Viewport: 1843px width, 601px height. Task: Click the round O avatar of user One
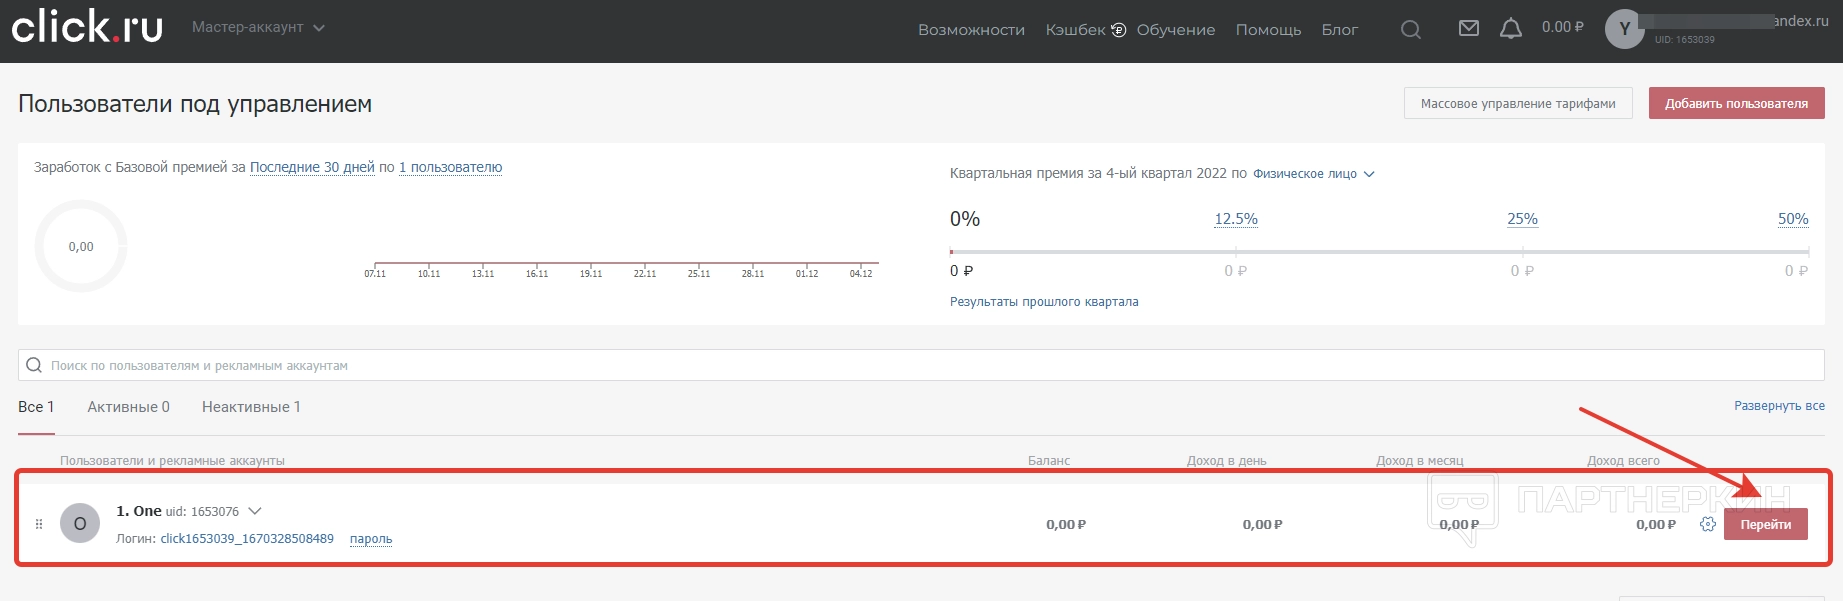[x=80, y=523]
